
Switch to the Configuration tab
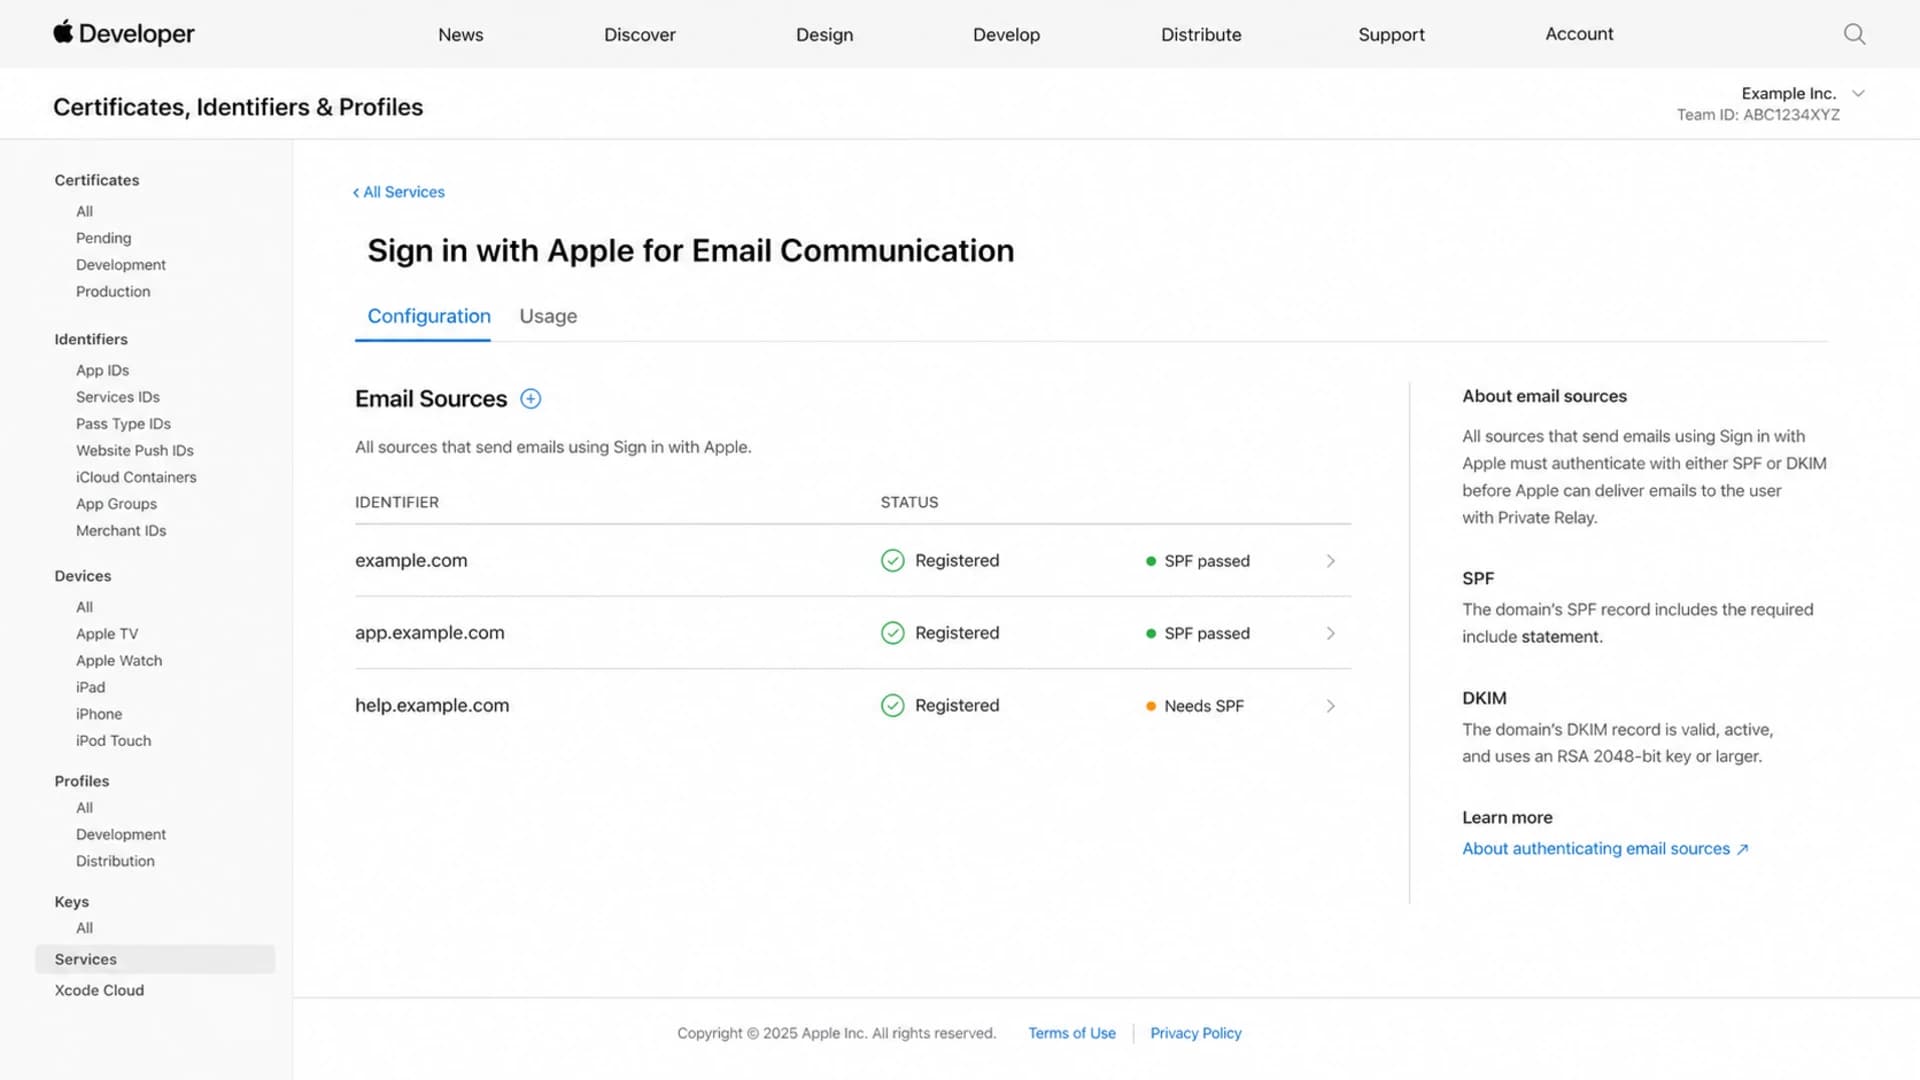tap(429, 316)
